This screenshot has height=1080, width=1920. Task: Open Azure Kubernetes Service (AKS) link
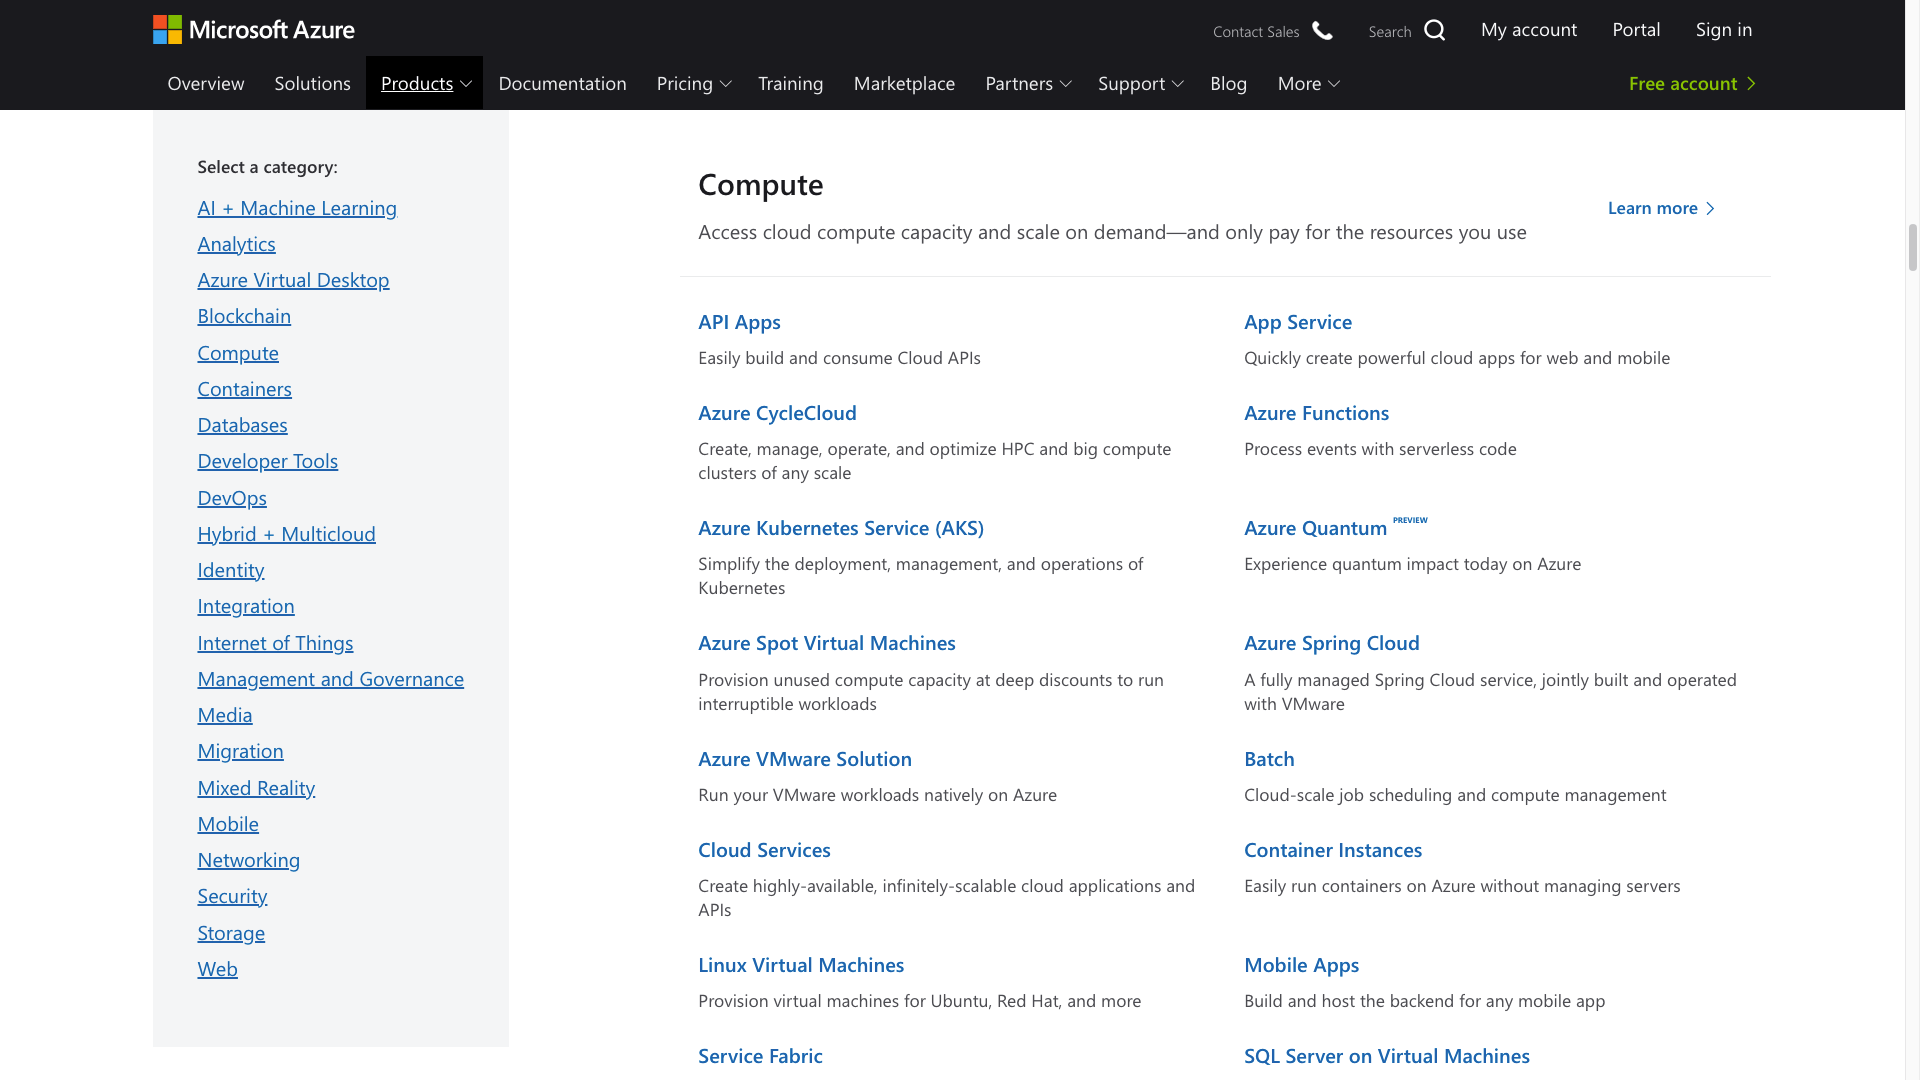coord(840,528)
